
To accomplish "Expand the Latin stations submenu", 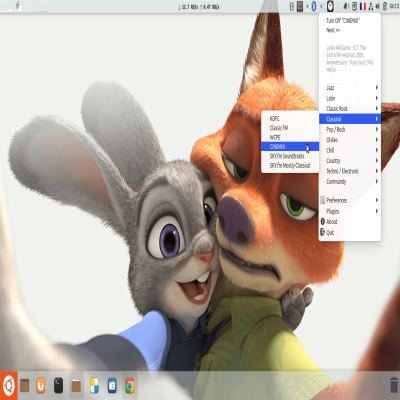I will pyautogui.click(x=350, y=98).
